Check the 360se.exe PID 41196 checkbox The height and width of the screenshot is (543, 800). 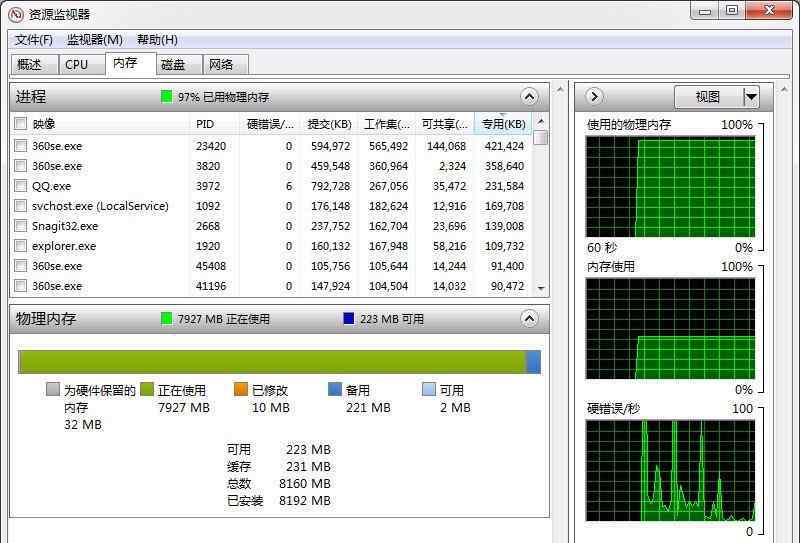pyautogui.click(x=20, y=286)
